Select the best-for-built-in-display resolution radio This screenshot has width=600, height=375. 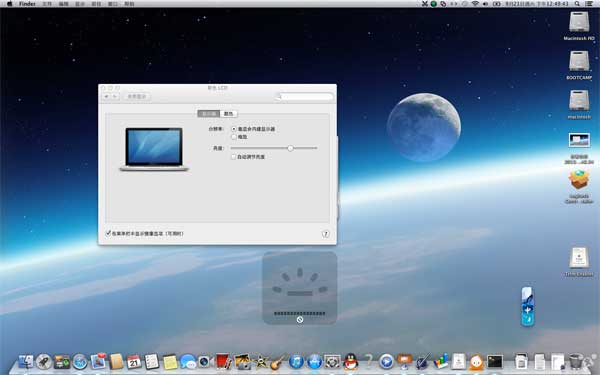tap(234, 129)
